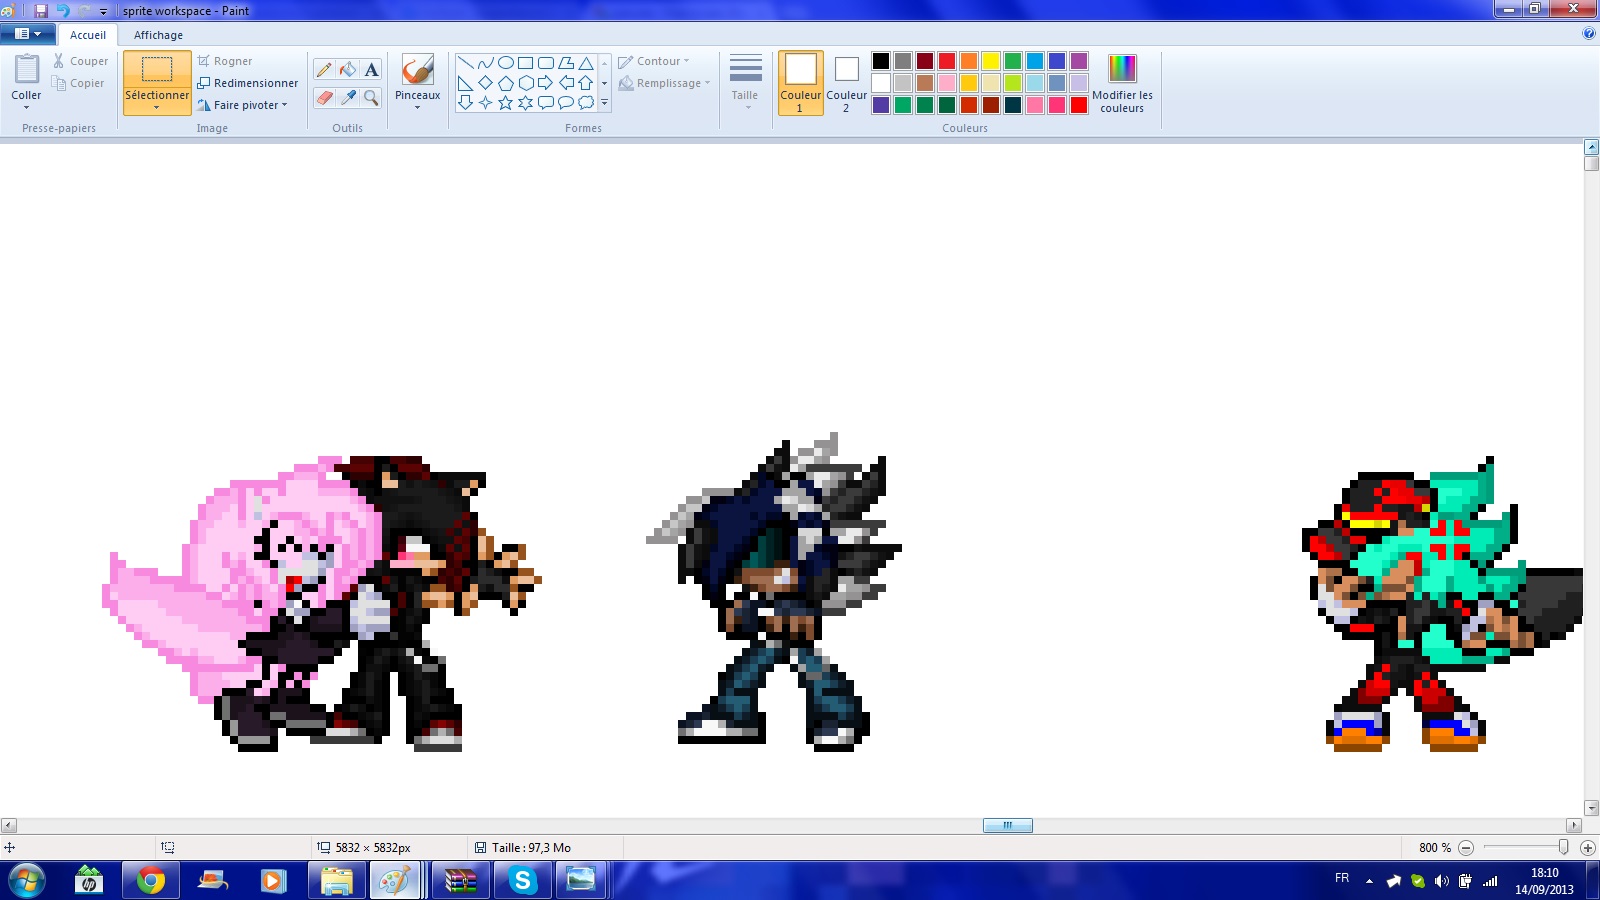Open the Windows Start button

click(27, 881)
